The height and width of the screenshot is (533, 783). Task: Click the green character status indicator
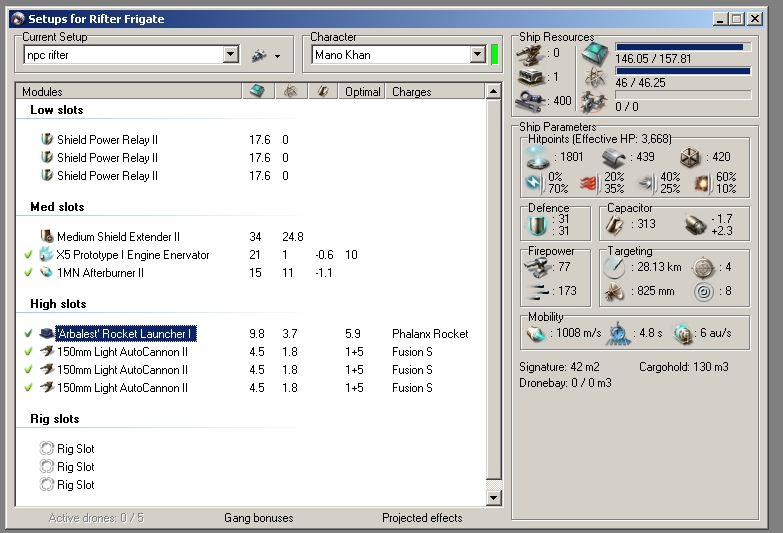click(494, 54)
